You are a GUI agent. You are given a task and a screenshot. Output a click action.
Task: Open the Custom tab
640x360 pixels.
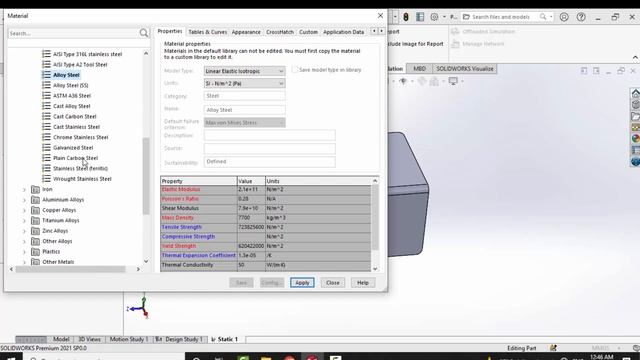(x=308, y=32)
